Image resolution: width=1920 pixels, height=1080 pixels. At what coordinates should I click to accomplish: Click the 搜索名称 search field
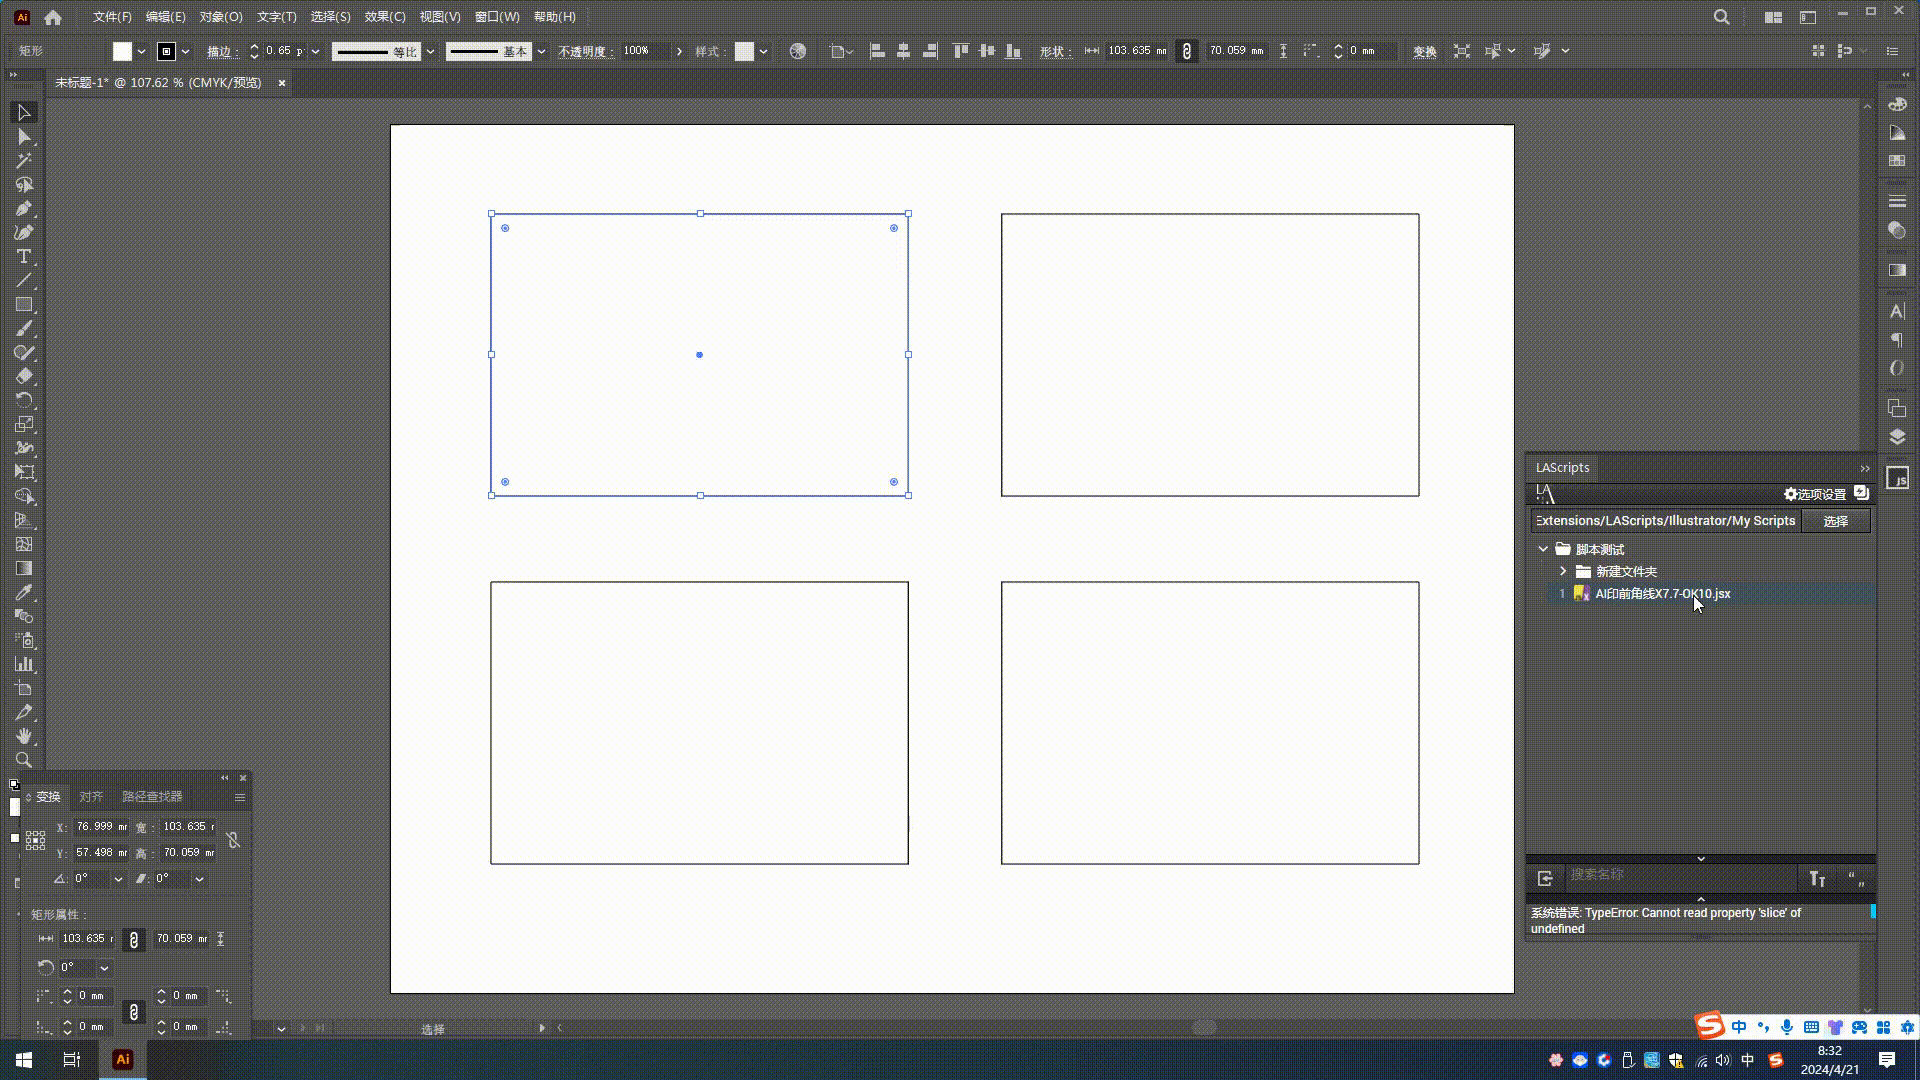pyautogui.click(x=1680, y=875)
